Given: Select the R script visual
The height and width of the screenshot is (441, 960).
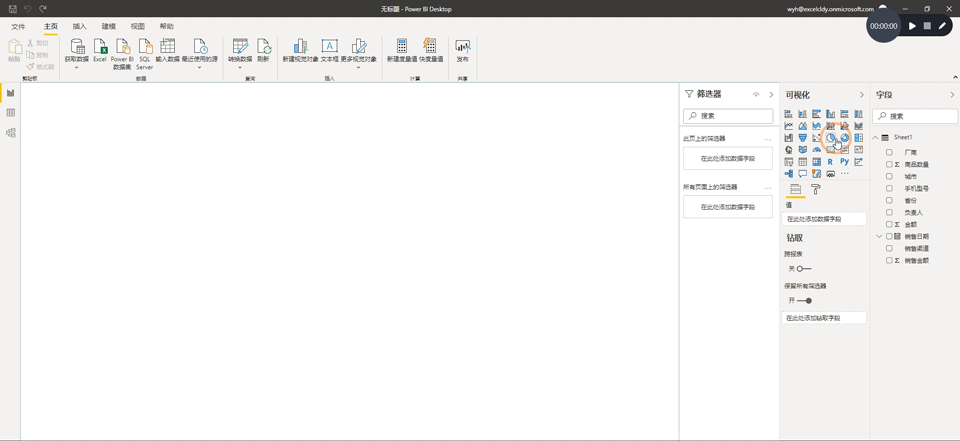Looking at the screenshot, I should [x=830, y=162].
